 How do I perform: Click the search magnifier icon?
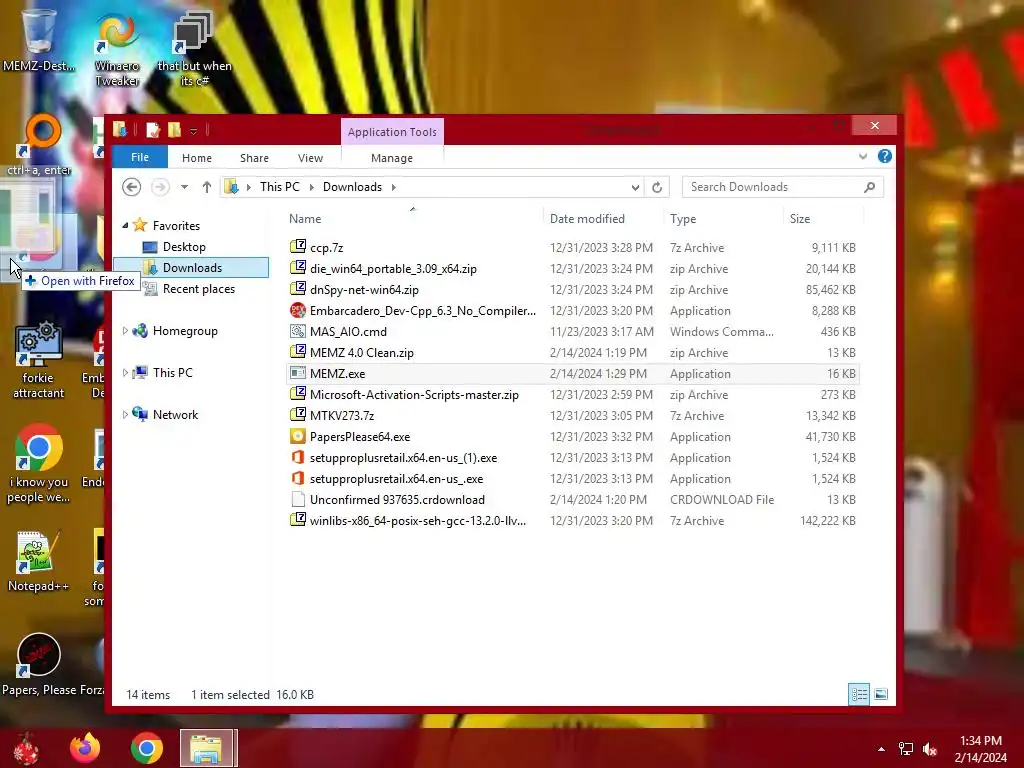tap(869, 187)
